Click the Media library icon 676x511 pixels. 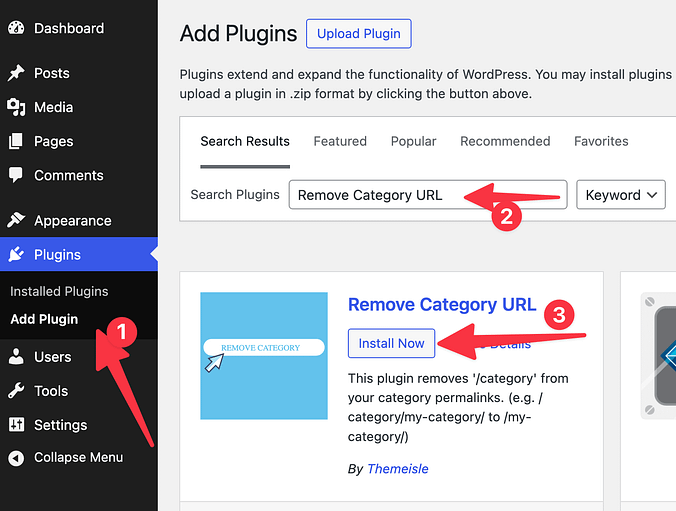coord(16,107)
